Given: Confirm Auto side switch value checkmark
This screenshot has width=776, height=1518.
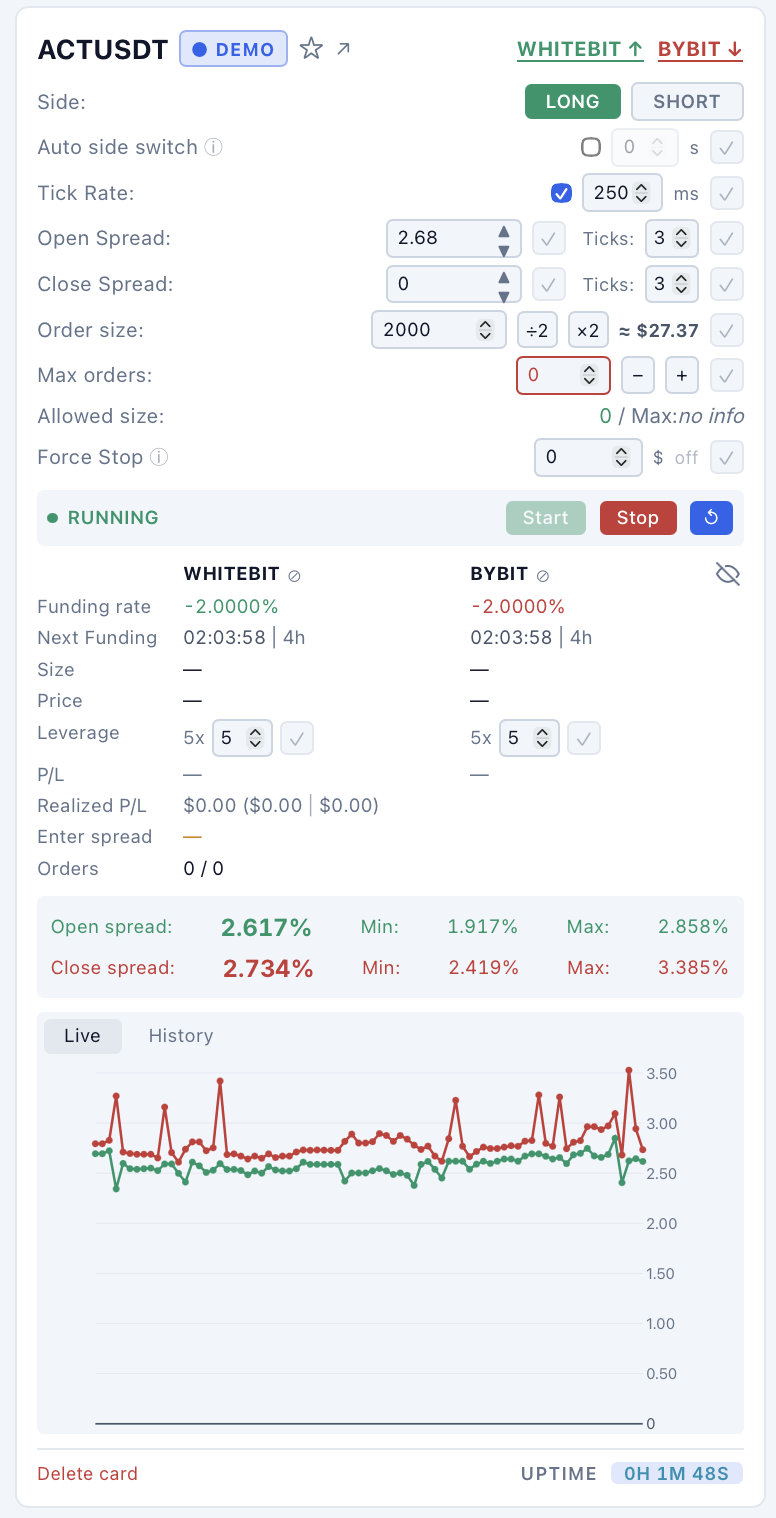Looking at the screenshot, I should coord(727,147).
